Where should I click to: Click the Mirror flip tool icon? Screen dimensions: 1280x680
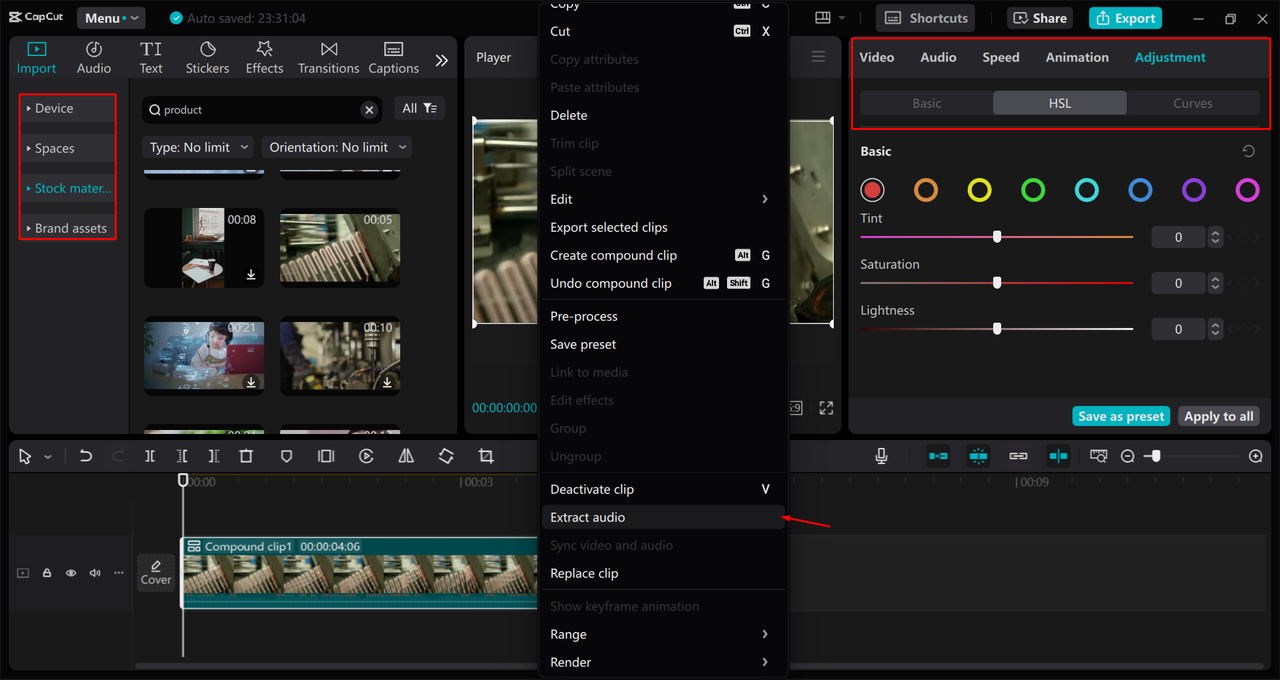coord(406,456)
